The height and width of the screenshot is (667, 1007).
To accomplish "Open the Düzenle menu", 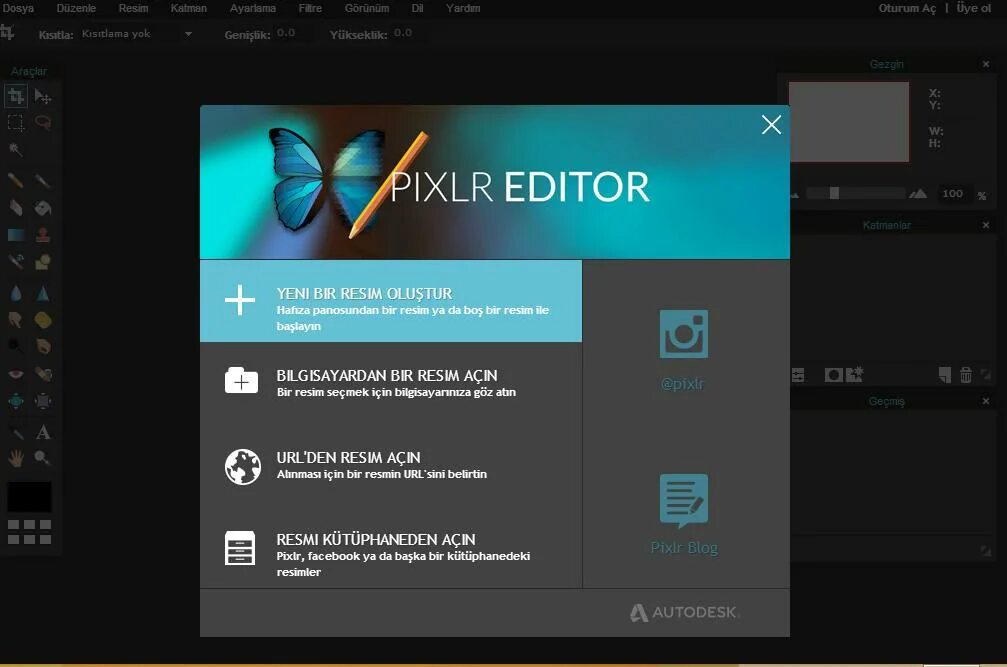I will [76, 8].
